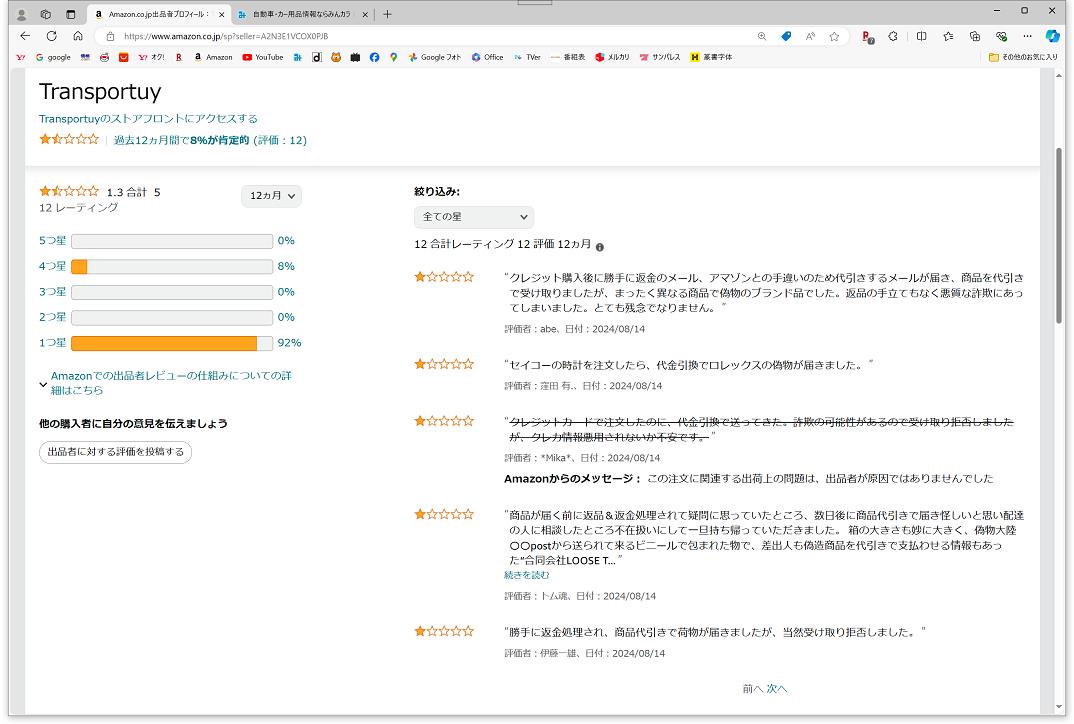This screenshot has width=1074, height=724.
Task: Toggle the split screen icon
Action: tap(921, 36)
